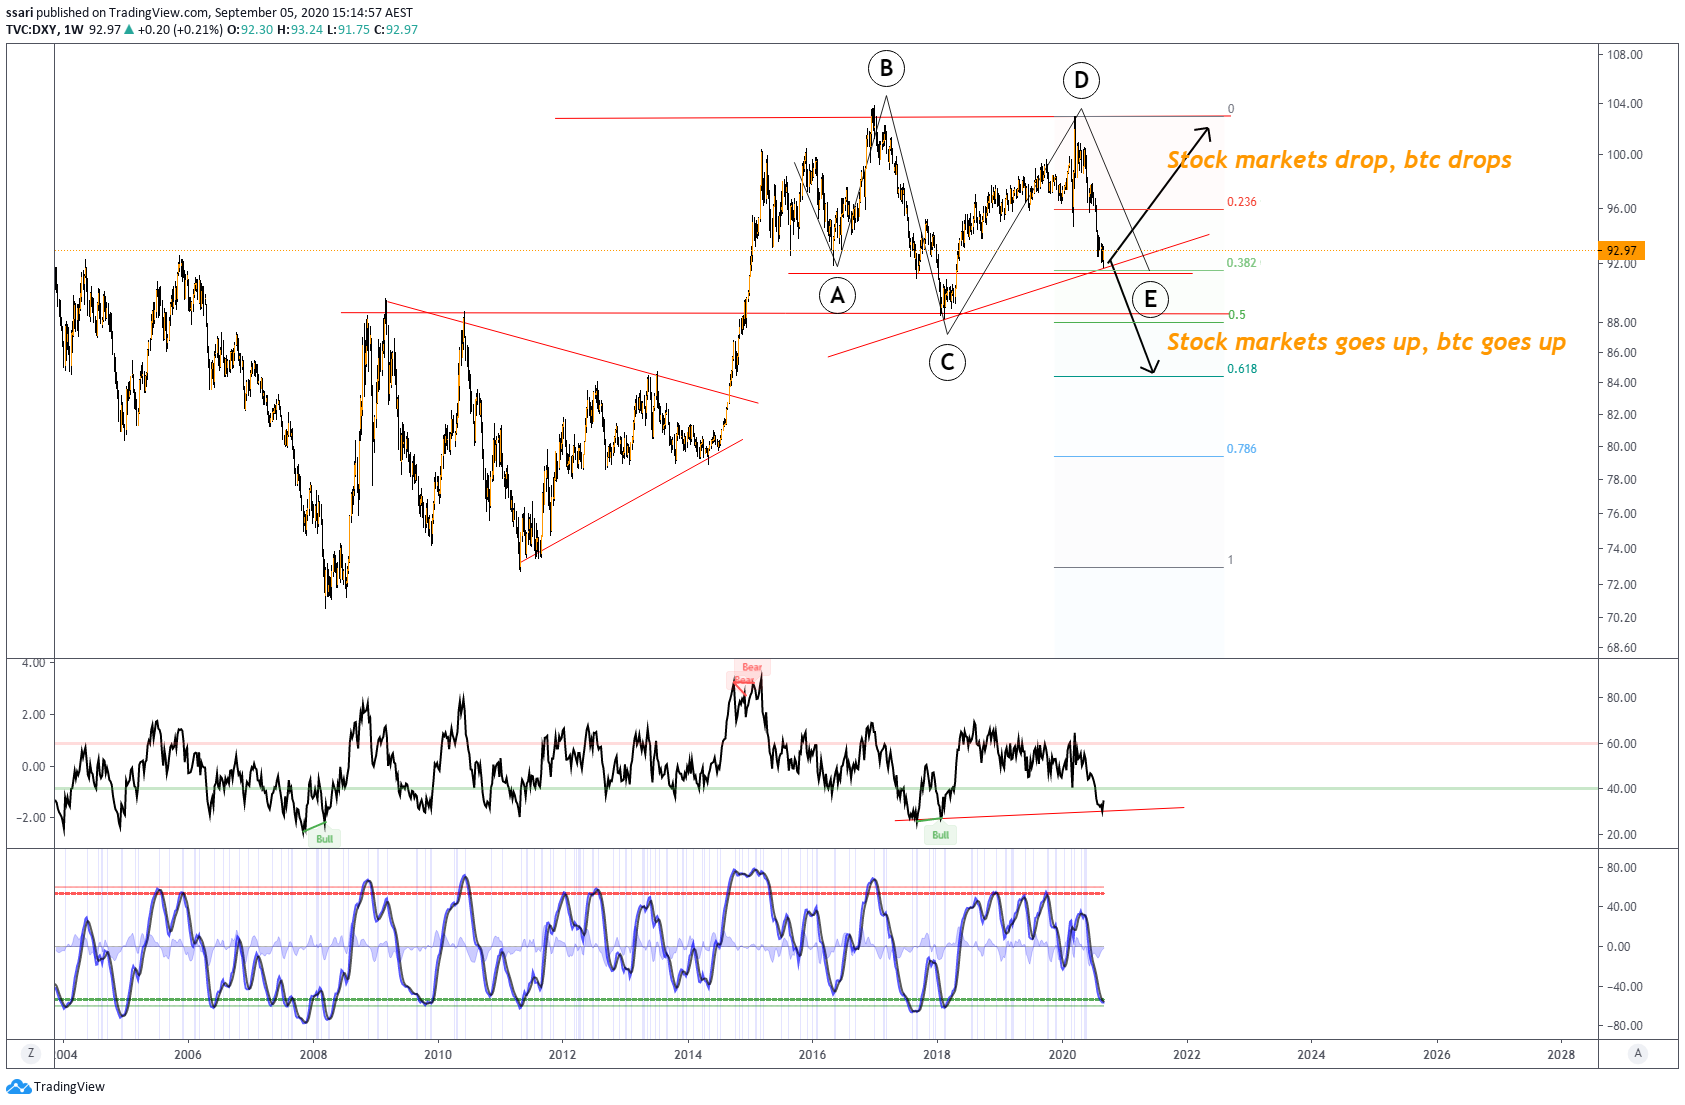Viewport: 1685px width, 1105px height.
Task: Click the circled wave label C
Action: point(947,362)
